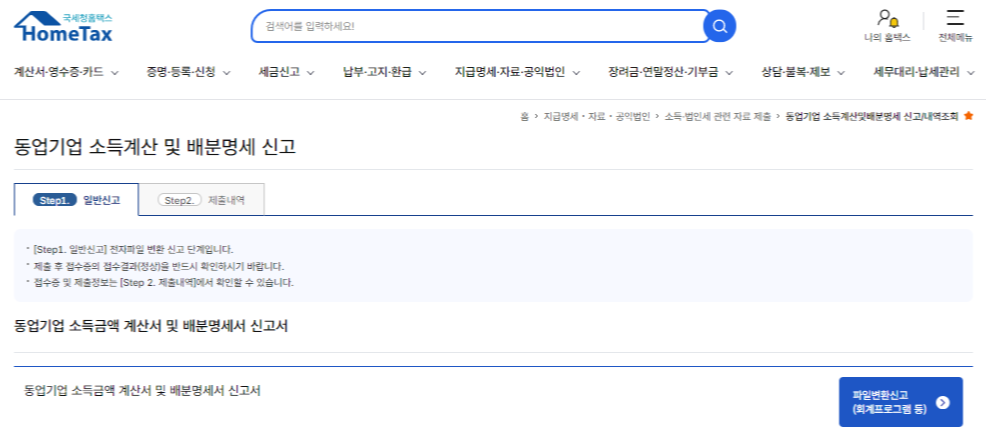
Task: Open the 납부·고지·환급 menu
Action: click(x=384, y=72)
